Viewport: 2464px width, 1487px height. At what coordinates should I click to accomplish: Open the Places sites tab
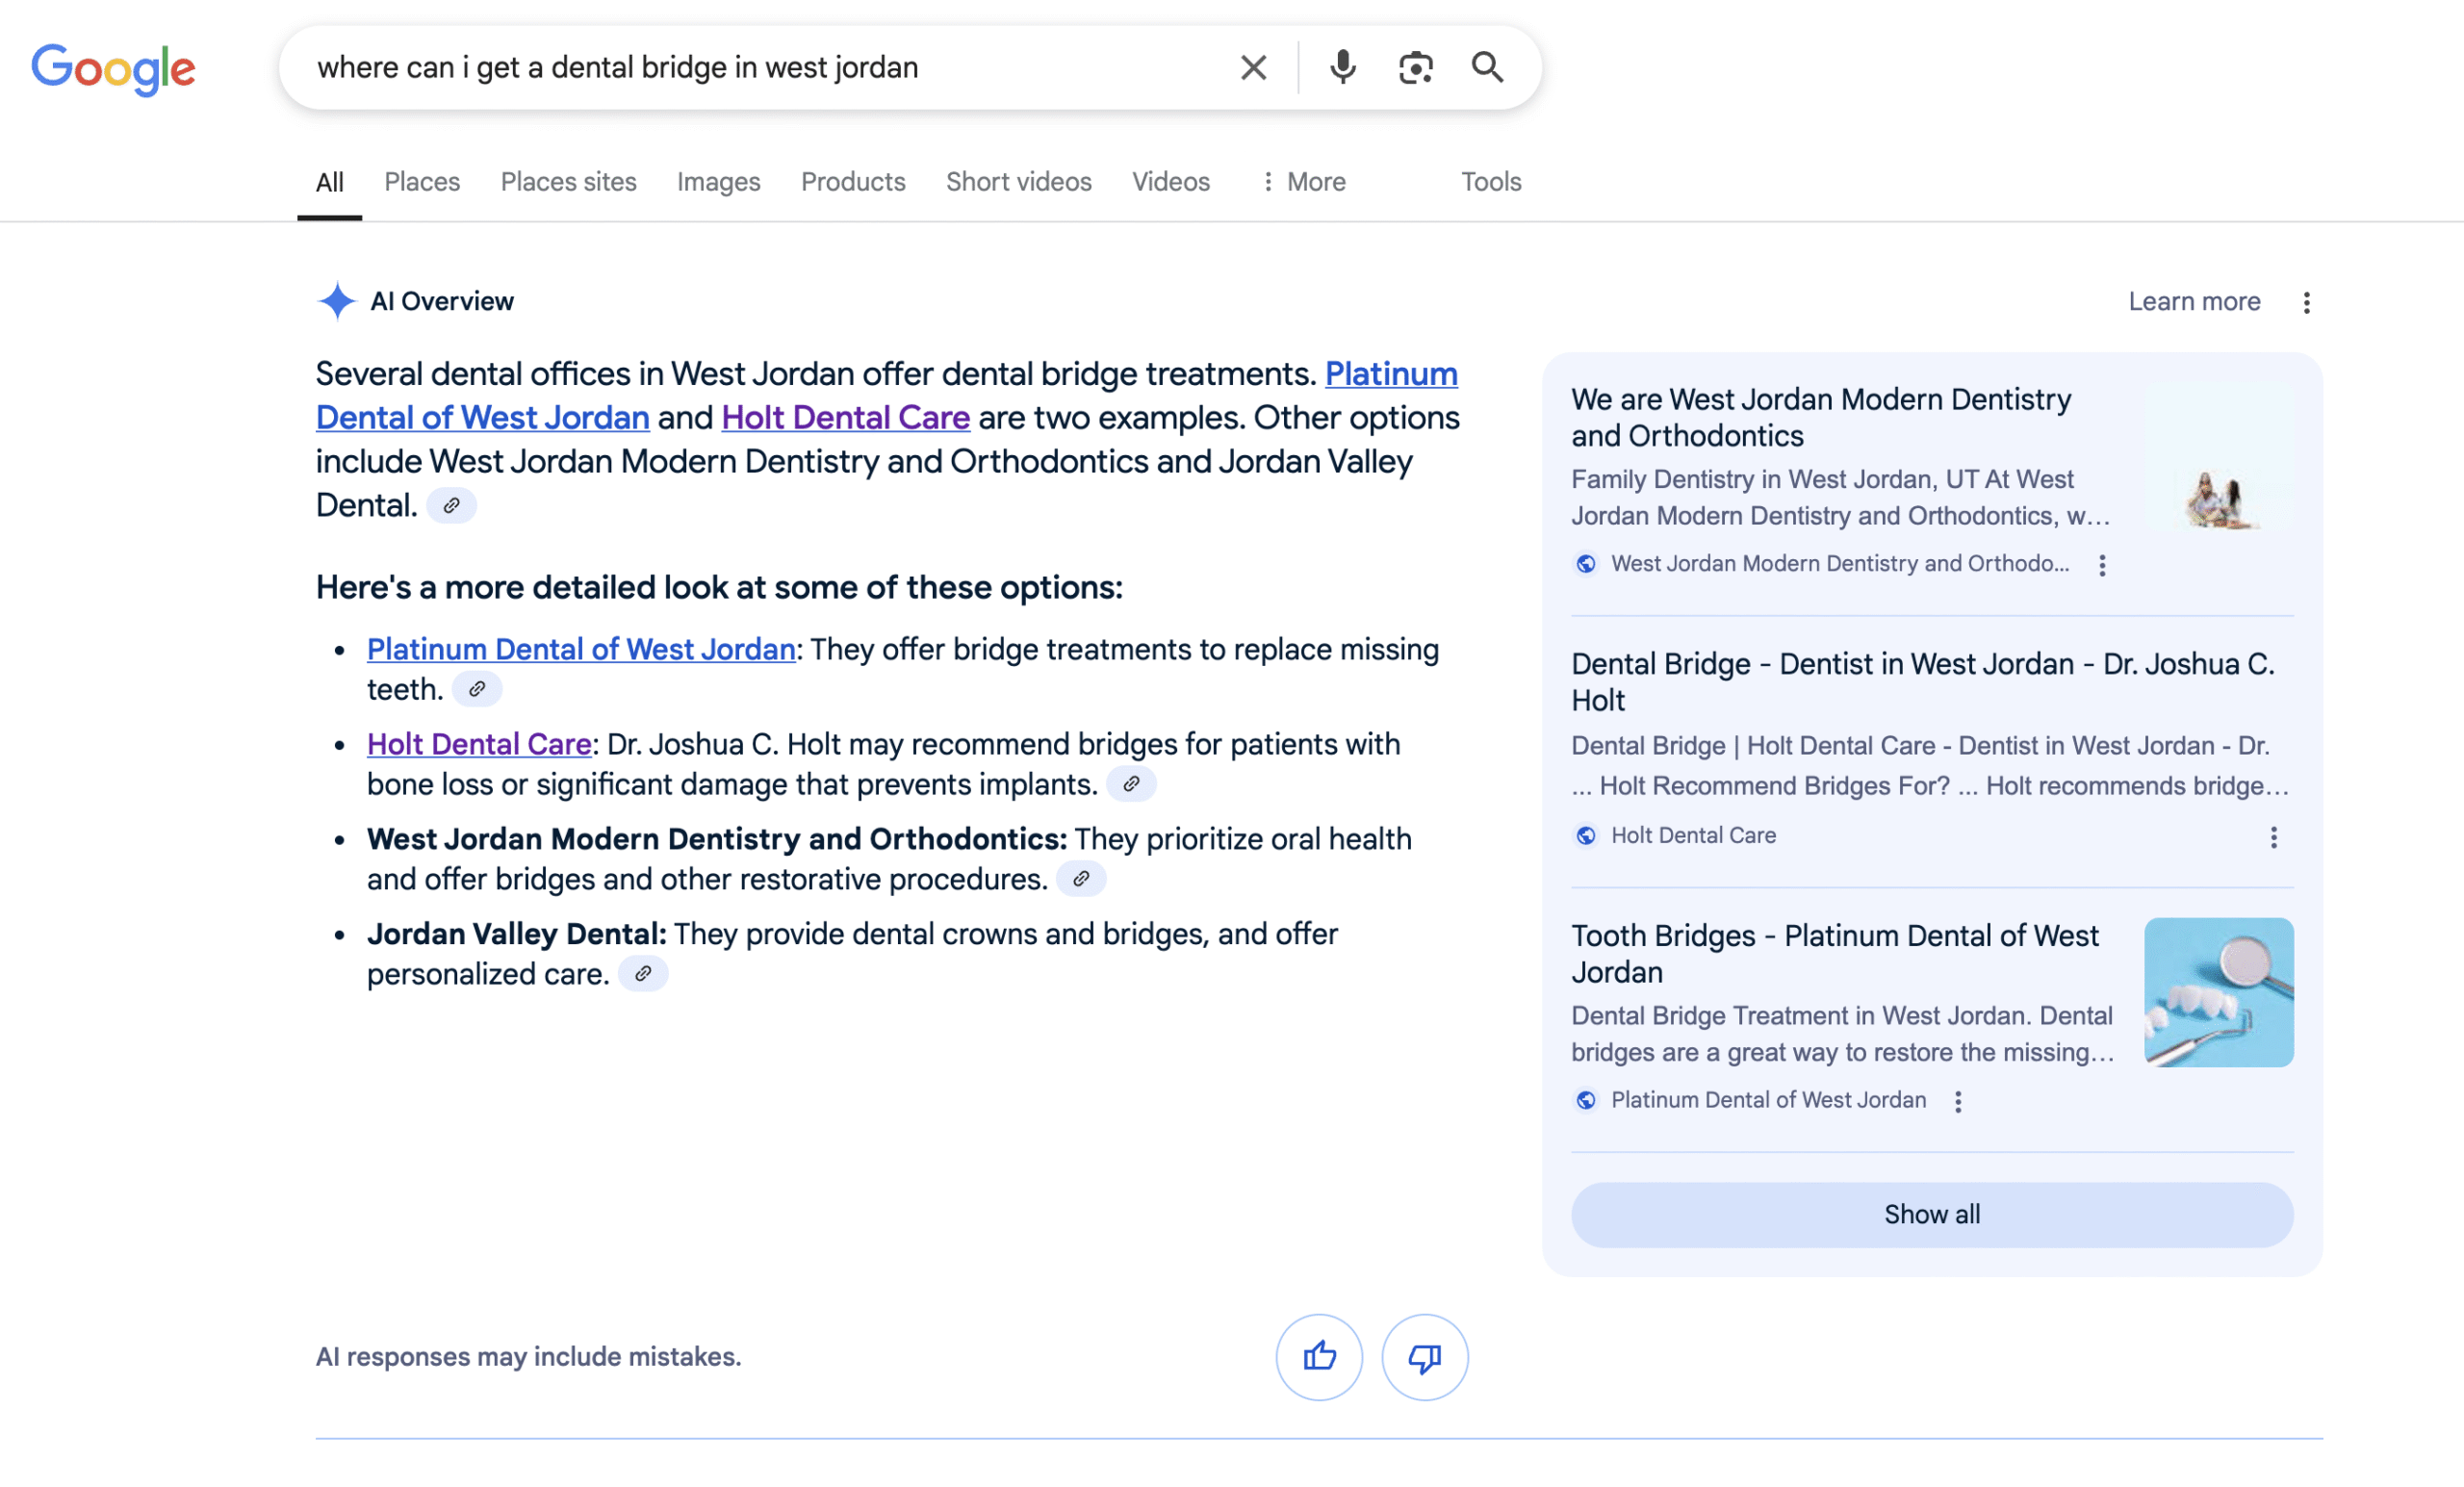(x=568, y=182)
